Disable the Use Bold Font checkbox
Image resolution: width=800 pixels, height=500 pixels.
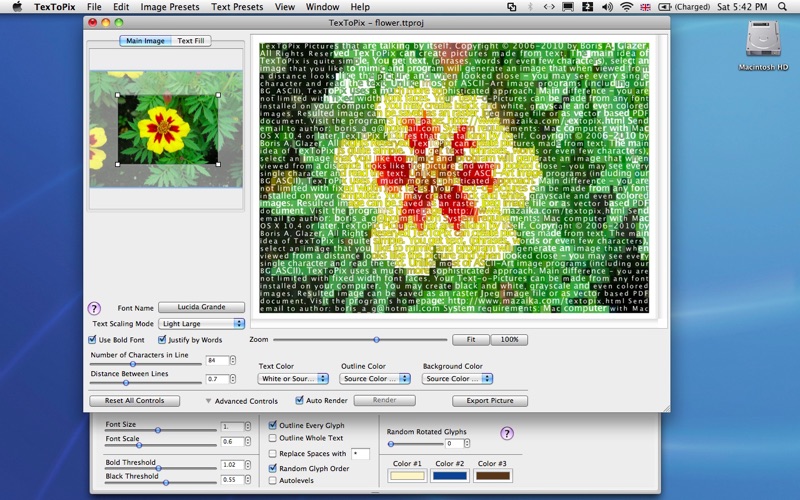93,340
